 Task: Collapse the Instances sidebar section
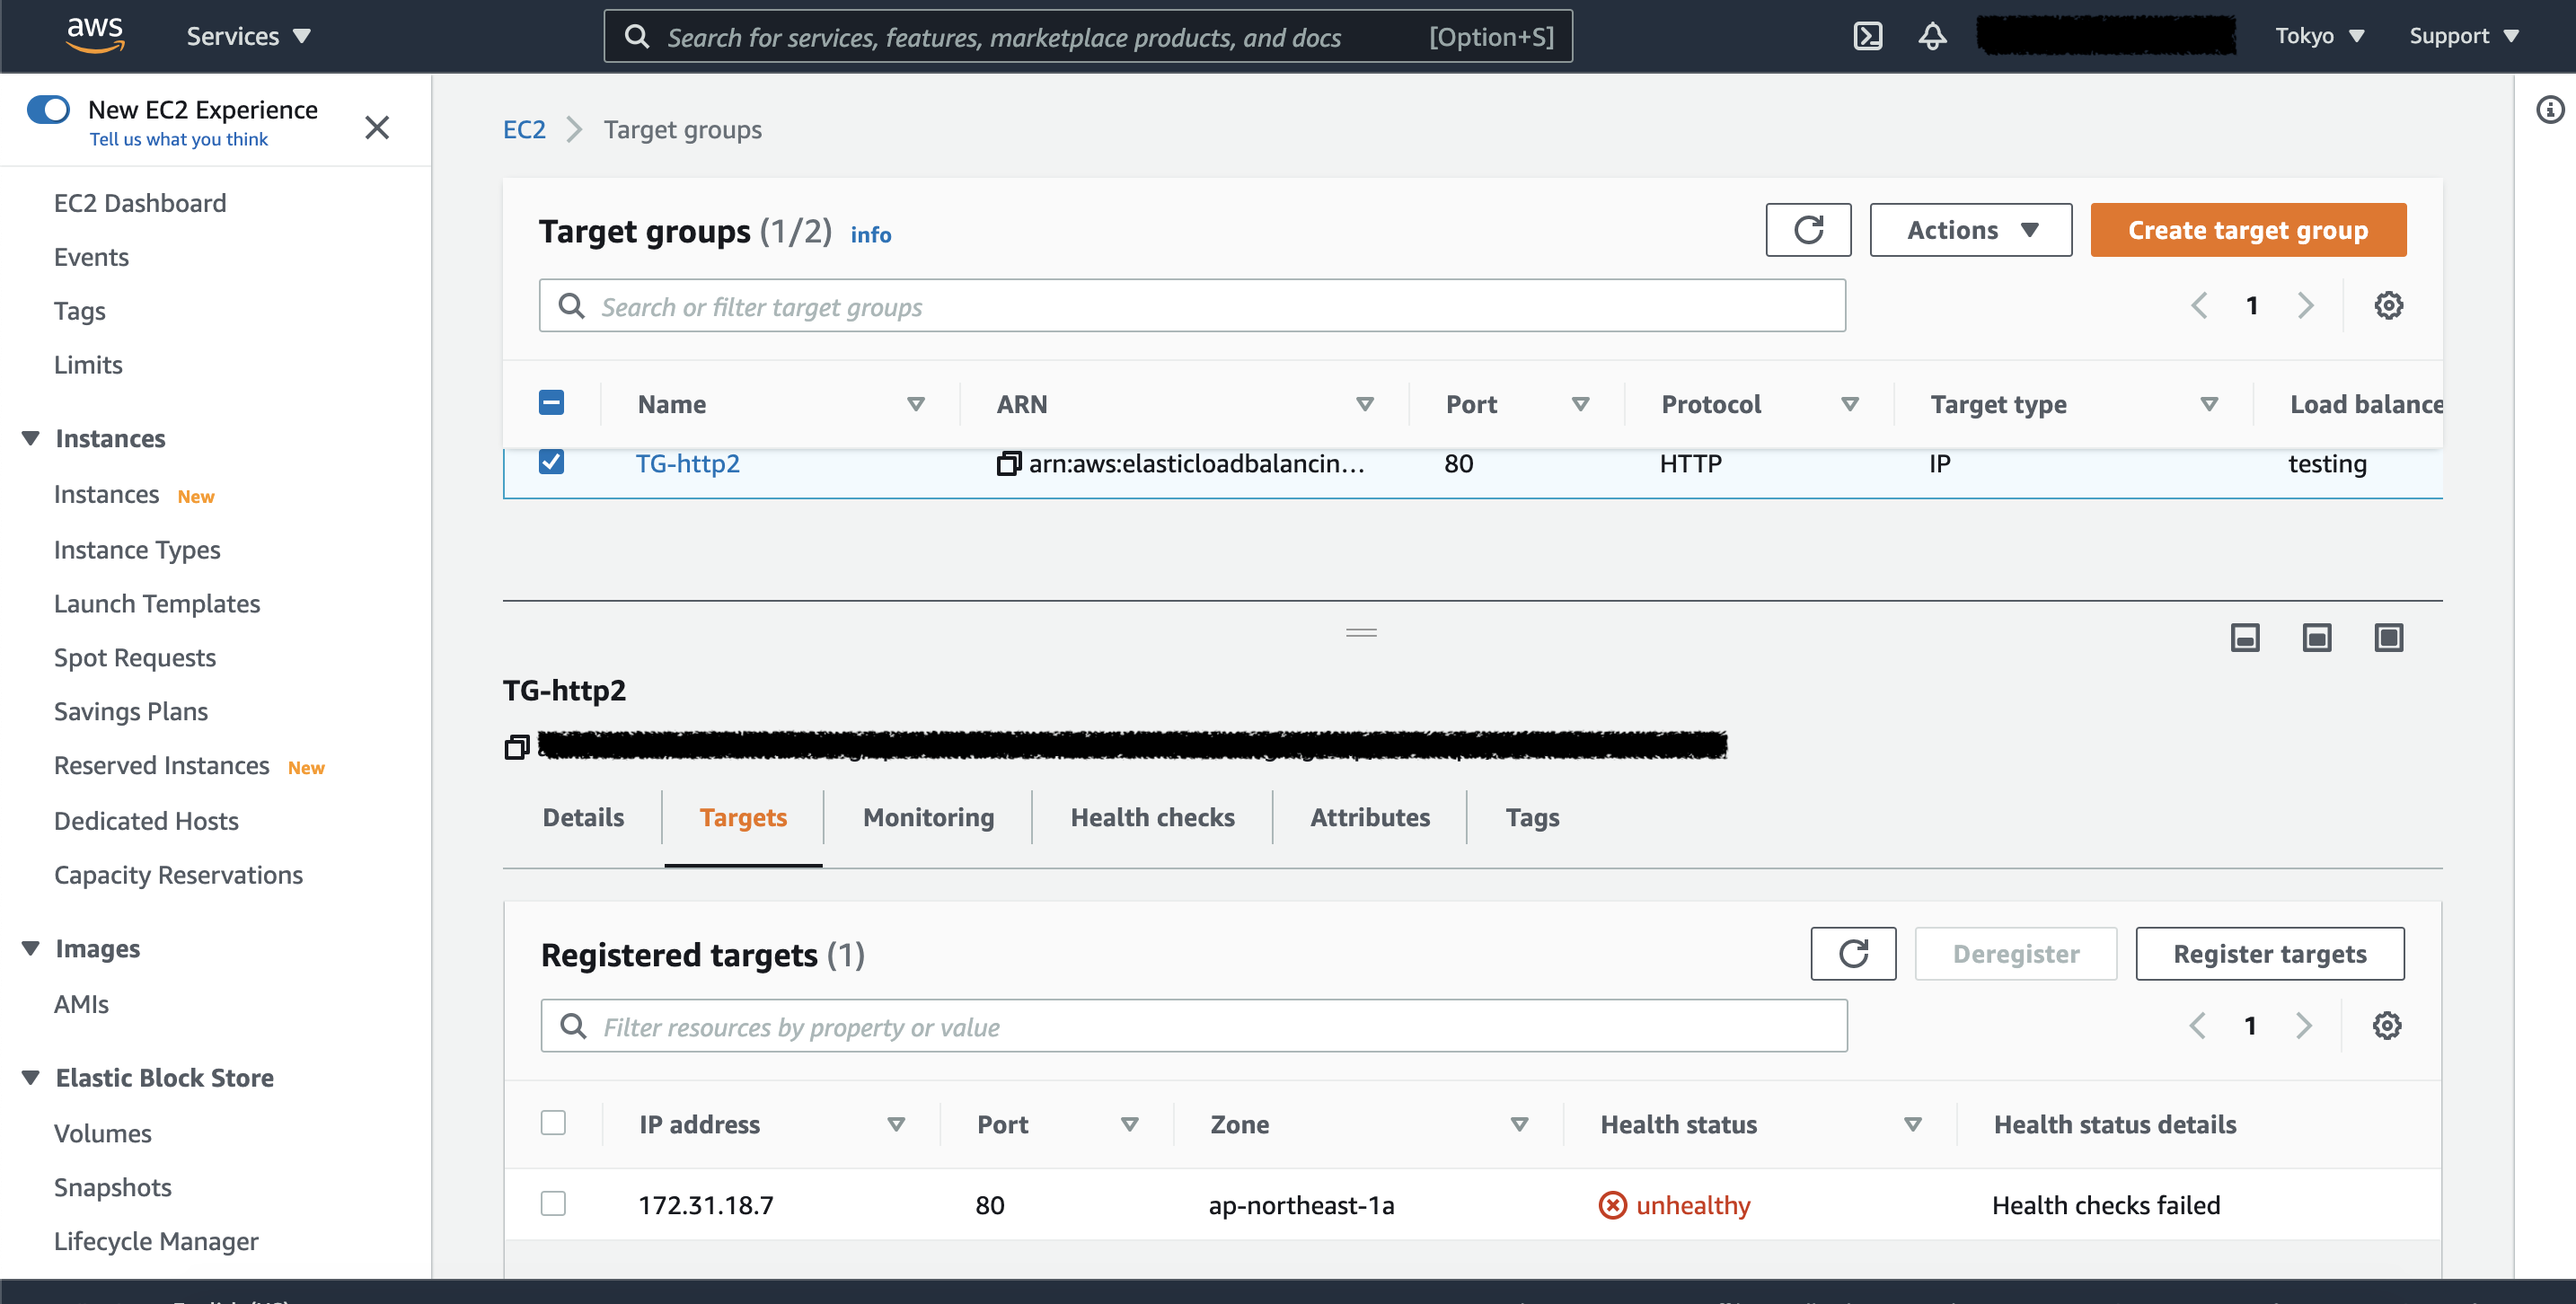coord(31,438)
